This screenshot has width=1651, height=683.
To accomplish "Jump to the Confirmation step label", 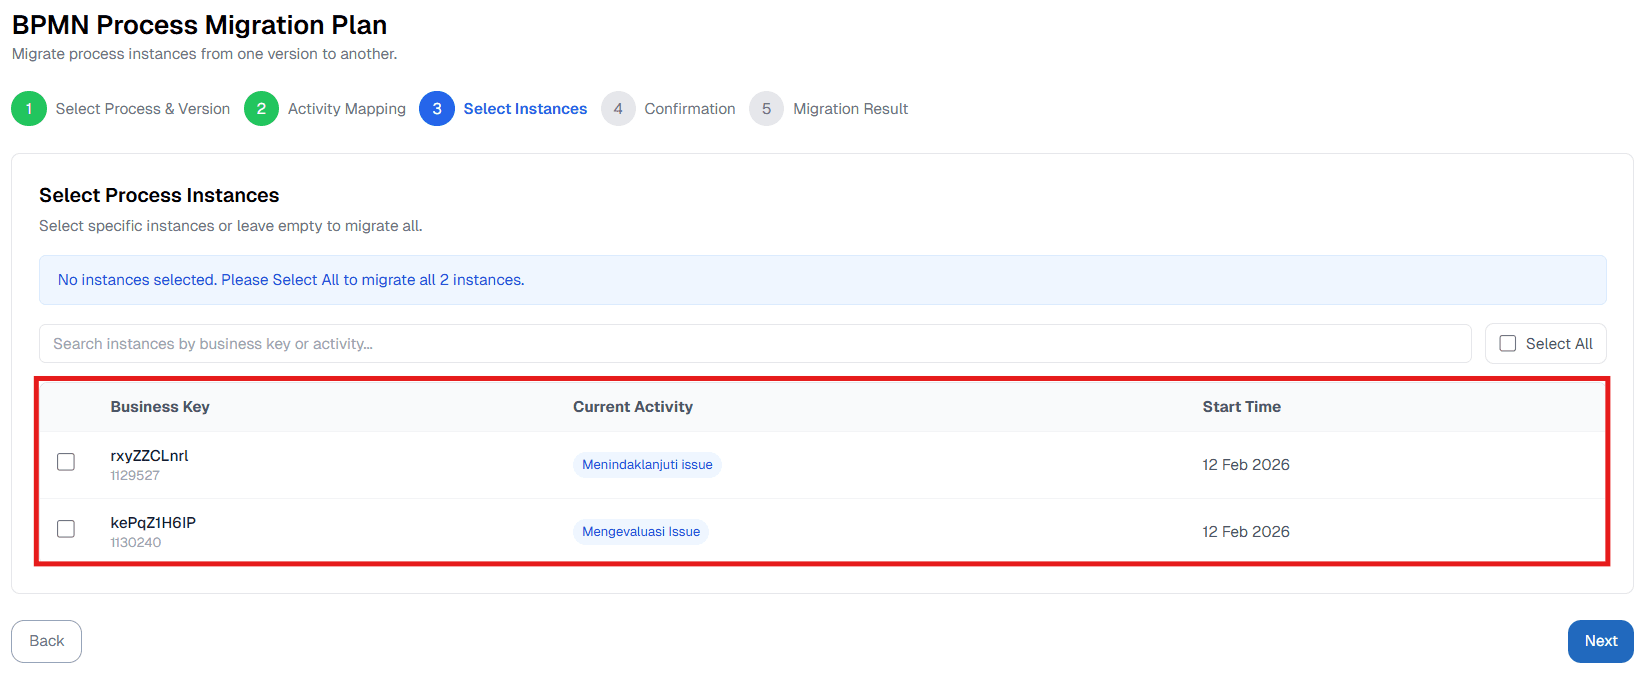I will (690, 109).
